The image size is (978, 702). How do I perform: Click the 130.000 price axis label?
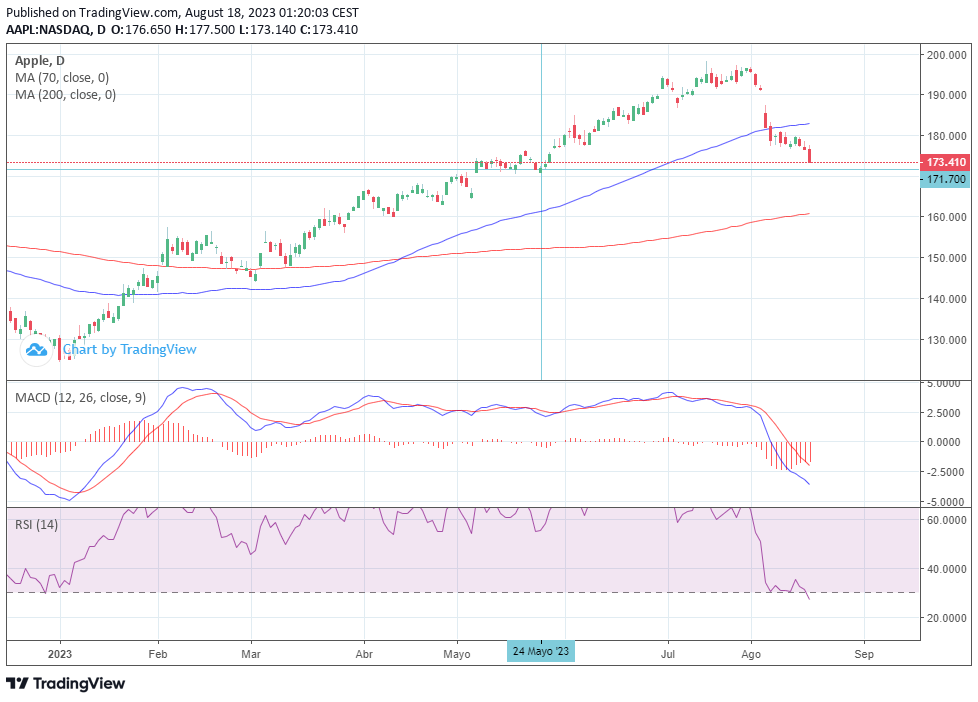tap(947, 340)
